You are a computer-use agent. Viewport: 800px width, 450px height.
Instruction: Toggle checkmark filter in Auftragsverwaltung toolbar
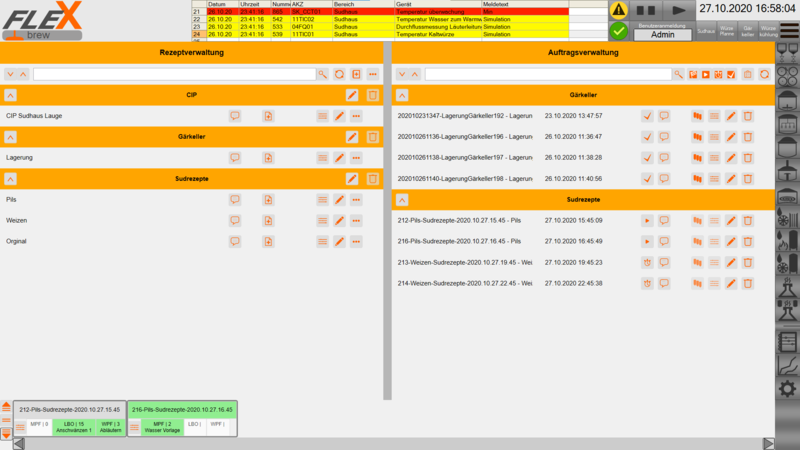tap(731, 74)
